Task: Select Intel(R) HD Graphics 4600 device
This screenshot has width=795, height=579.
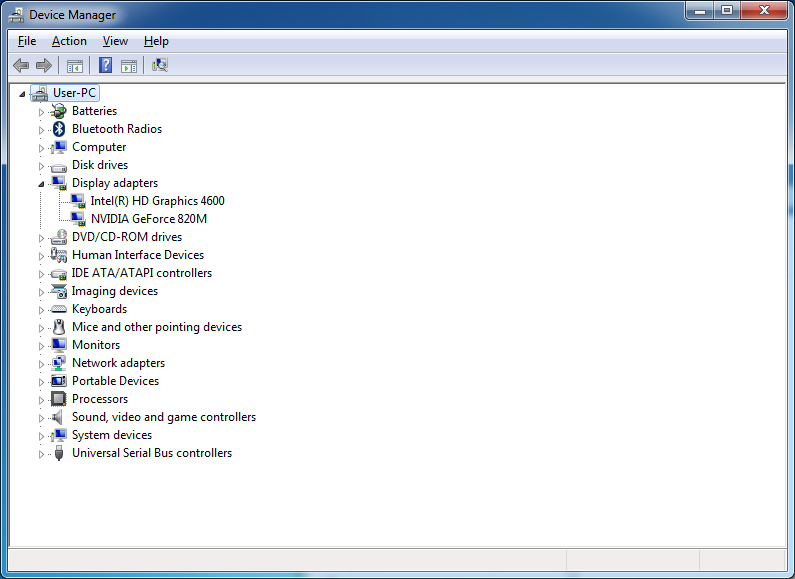Action: pyautogui.click(x=157, y=201)
